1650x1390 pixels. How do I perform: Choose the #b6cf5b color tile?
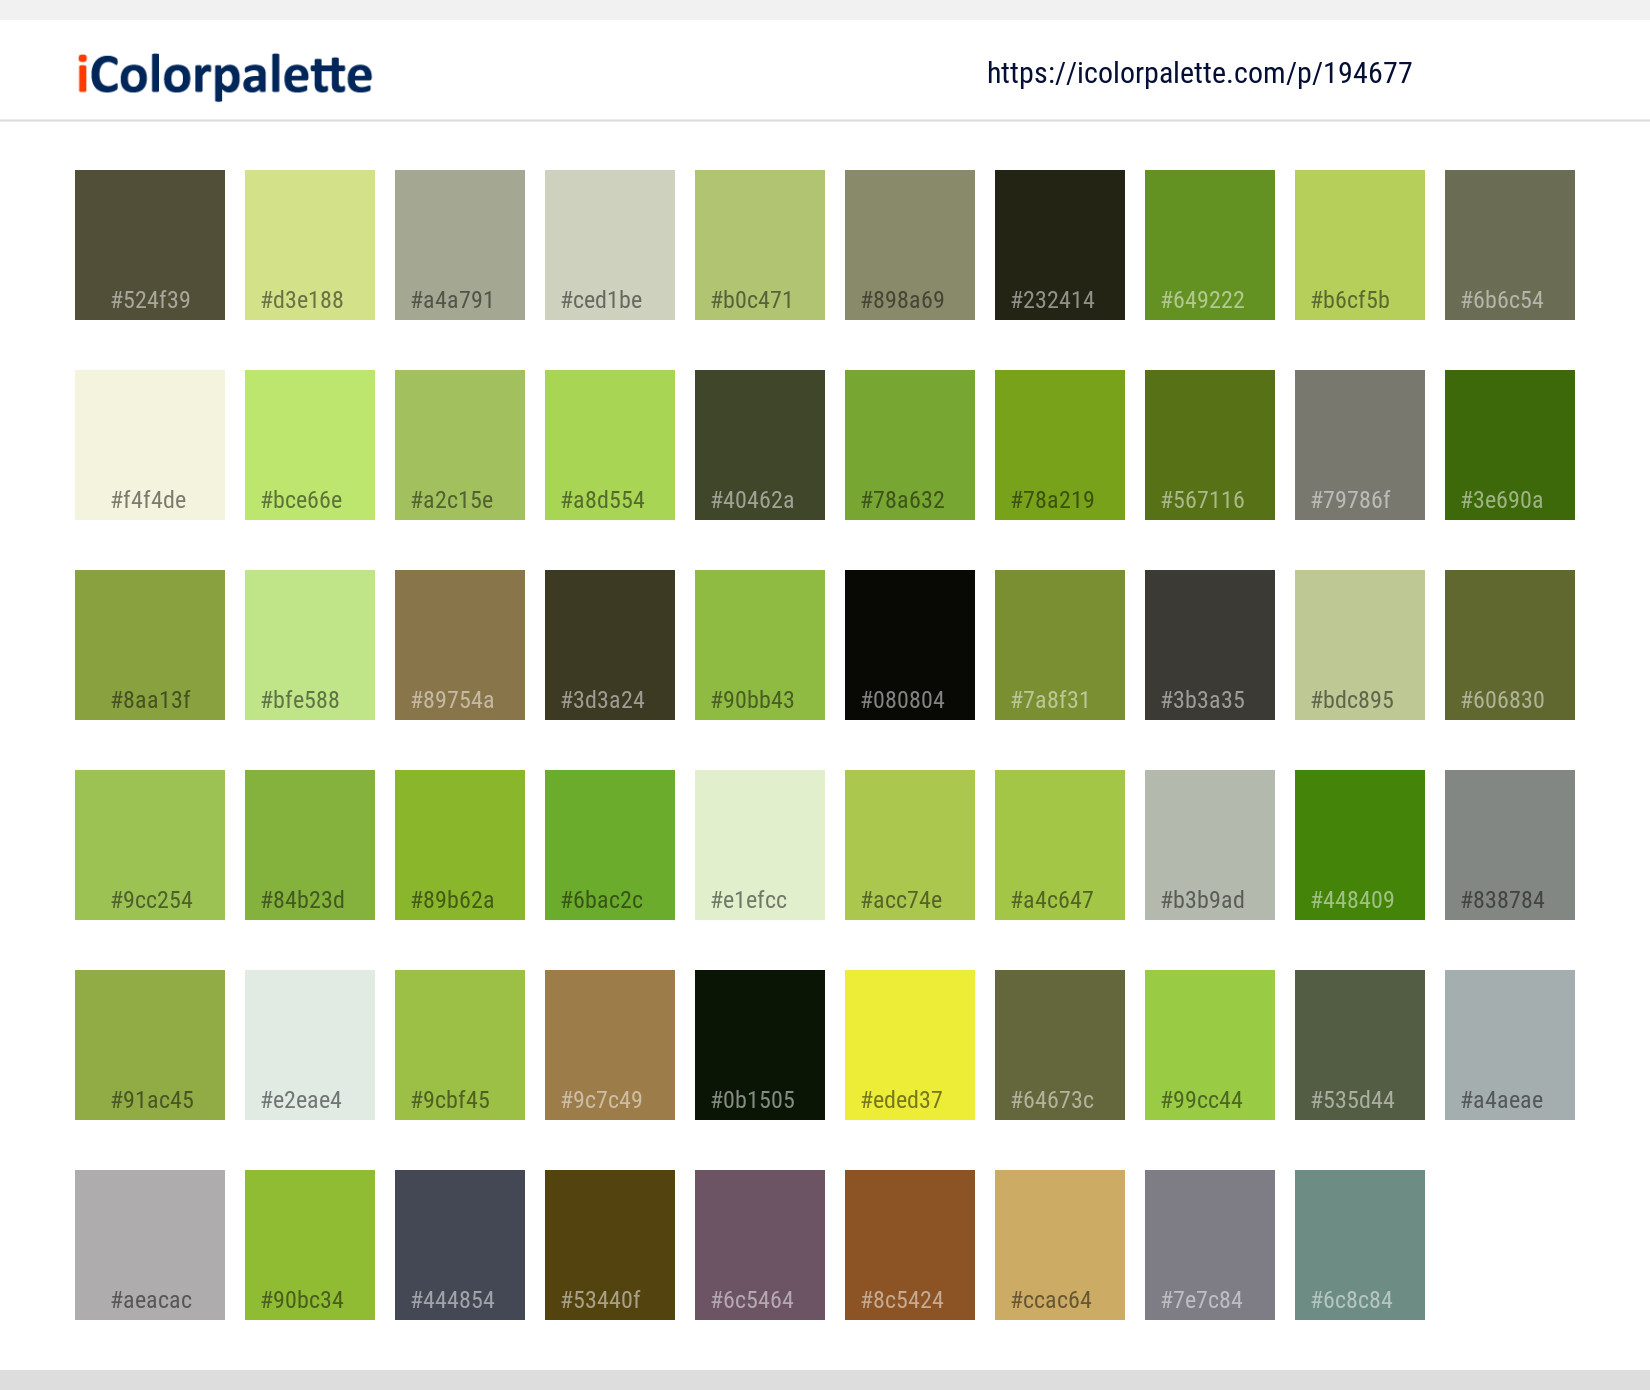click(1360, 245)
